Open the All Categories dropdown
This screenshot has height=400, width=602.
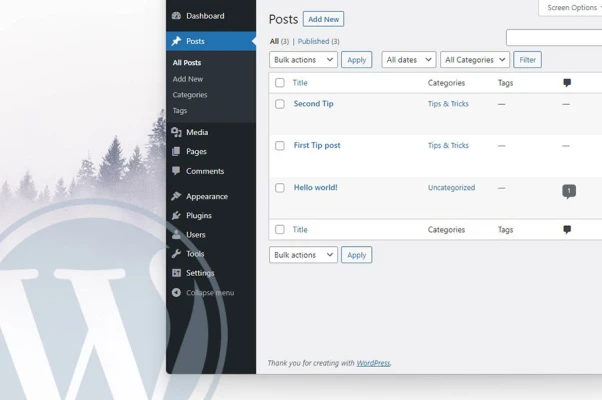[475, 60]
